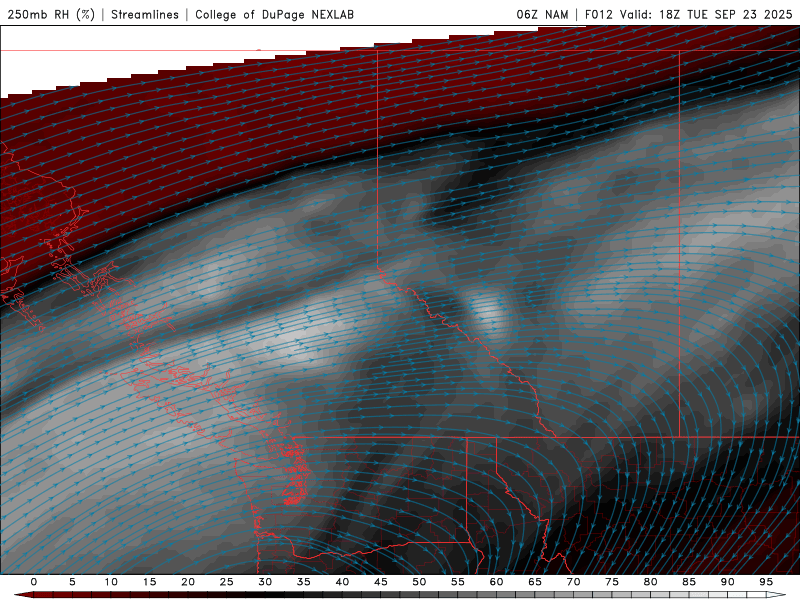Click the colorbar label '95'
The height and width of the screenshot is (600, 800).
click(x=766, y=582)
